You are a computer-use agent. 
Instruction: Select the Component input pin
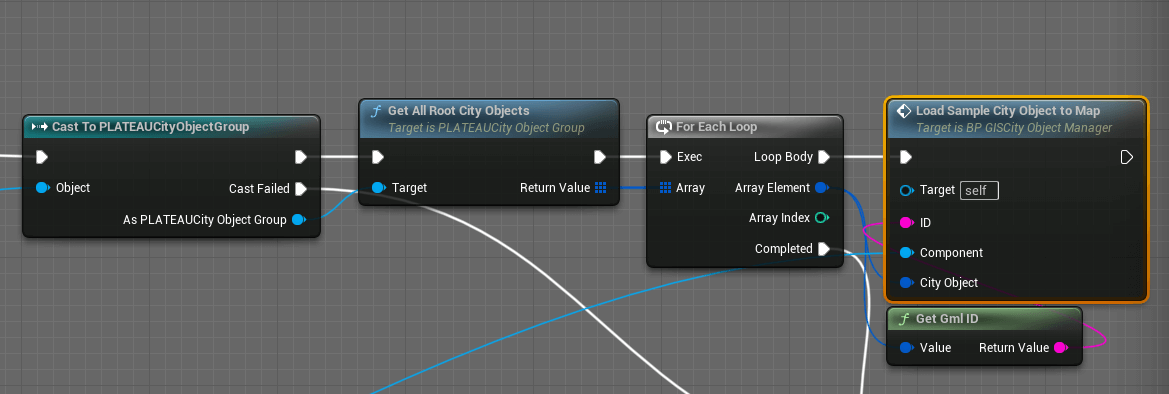click(x=907, y=253)
